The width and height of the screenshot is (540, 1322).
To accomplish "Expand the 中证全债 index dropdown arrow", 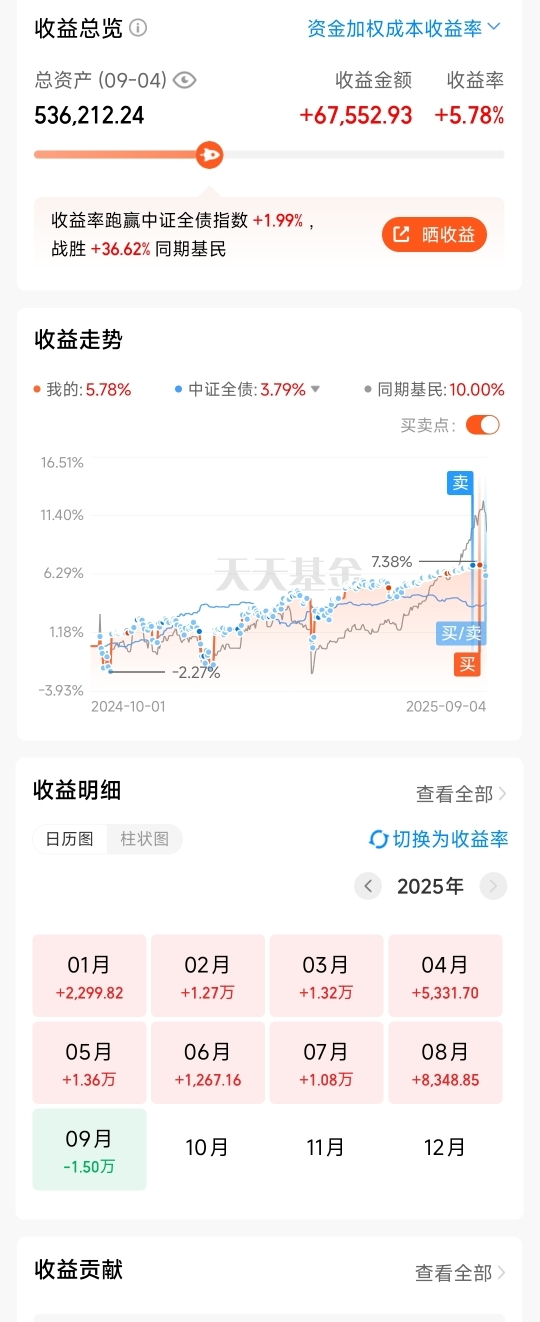I will (x=315, y=390).
